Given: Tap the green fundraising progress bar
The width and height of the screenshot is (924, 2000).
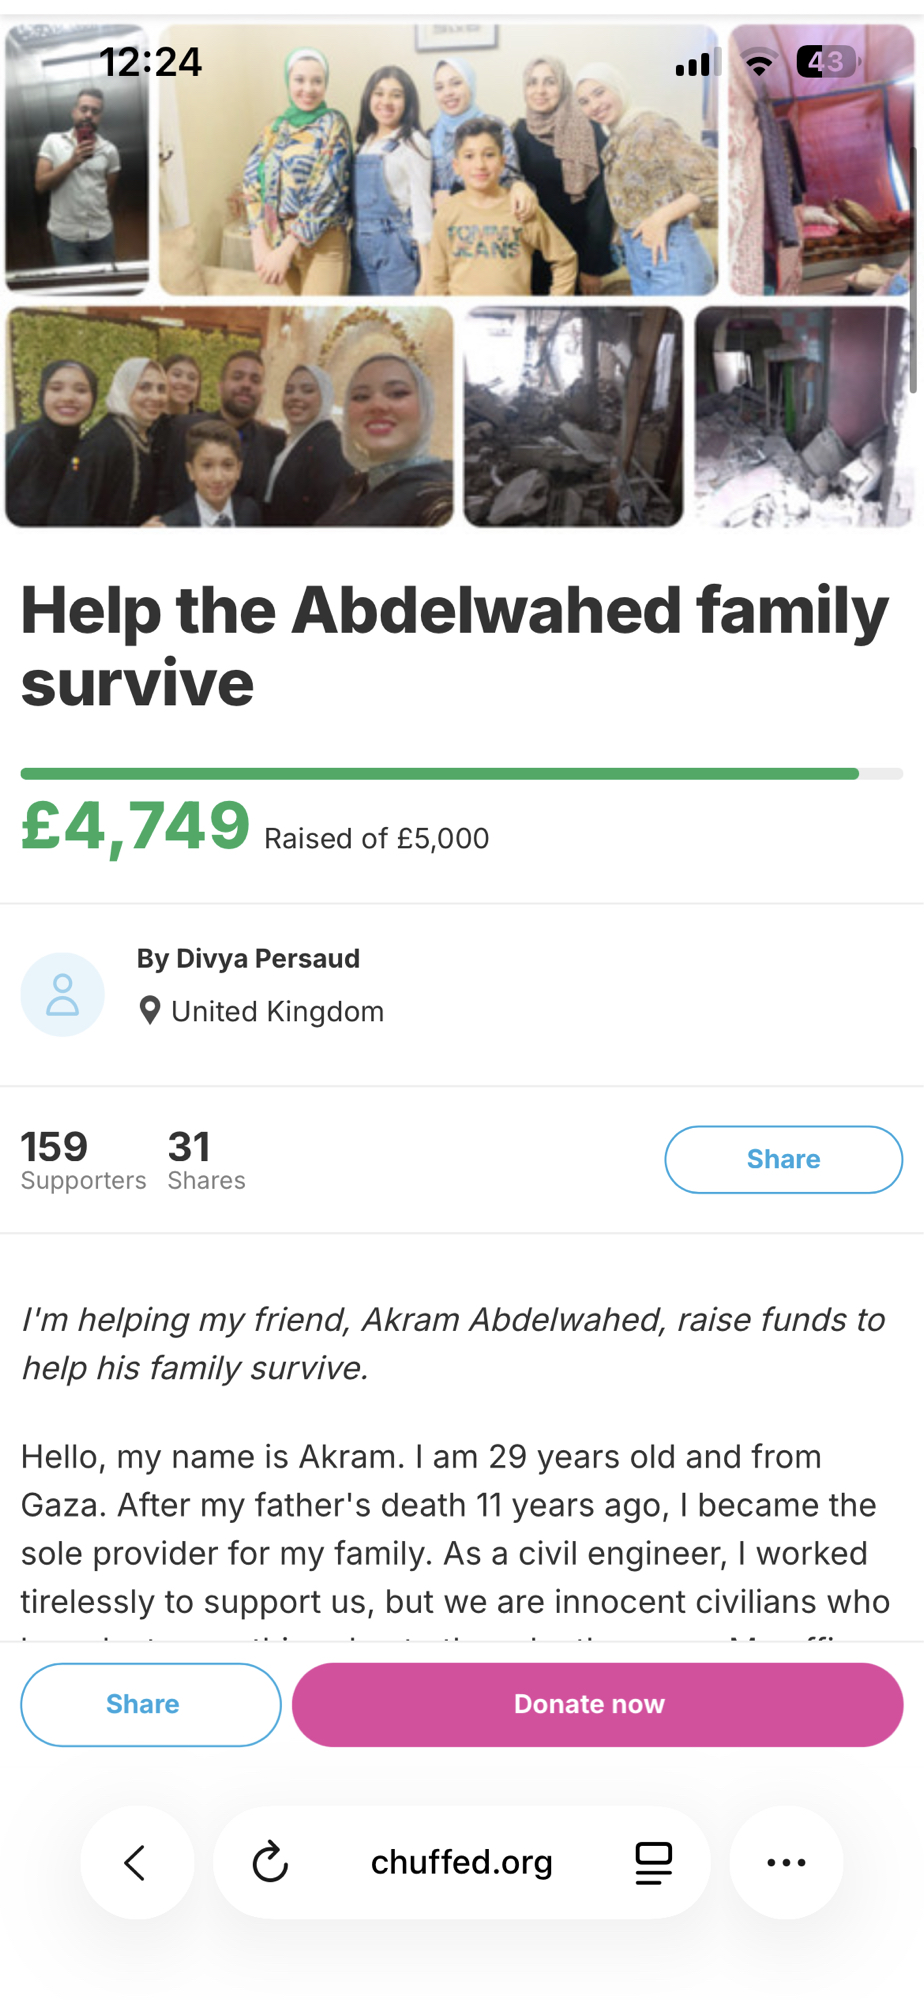Looking at the screenshot, I should point(440,773).
